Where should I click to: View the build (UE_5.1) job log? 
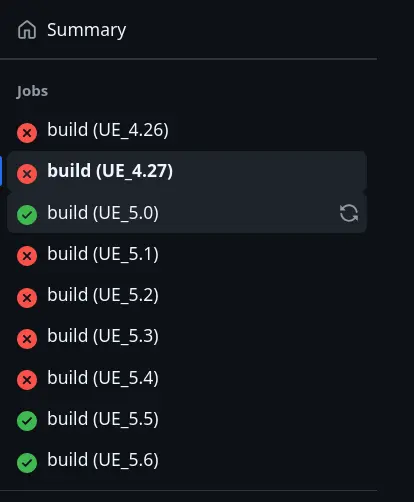[103, 254]
